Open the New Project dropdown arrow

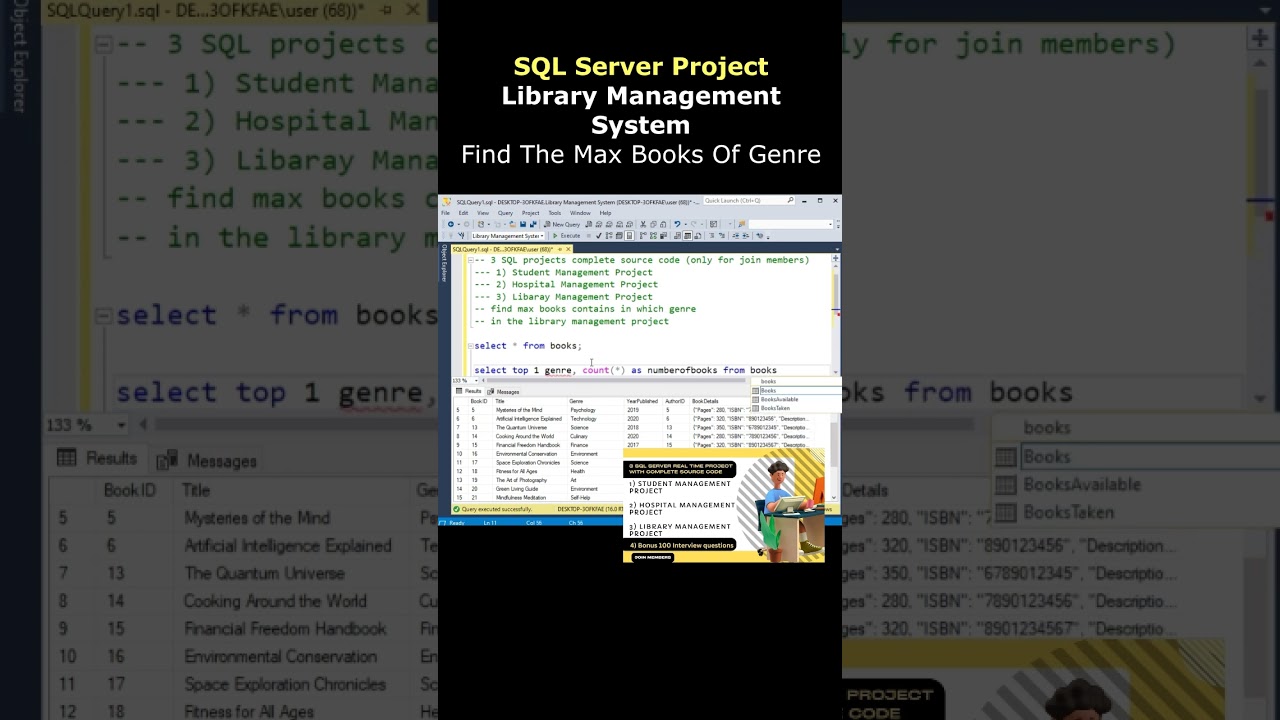click(x=488, y=224)
